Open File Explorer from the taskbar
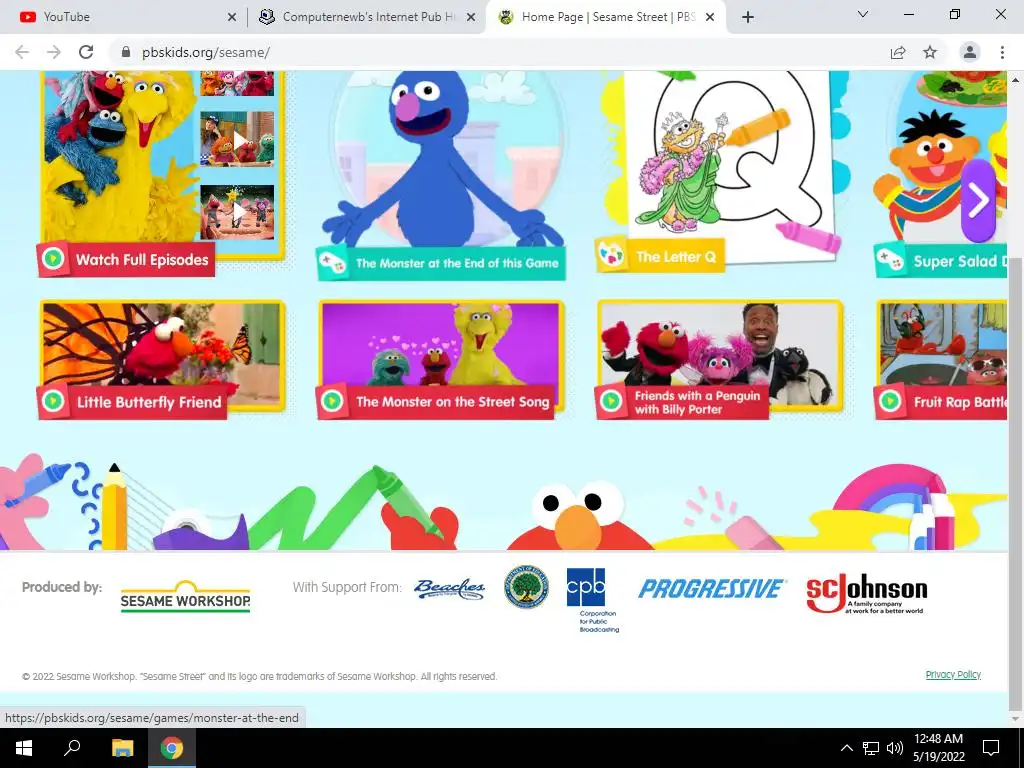The image size is (1024, 768). click(122, 748)
